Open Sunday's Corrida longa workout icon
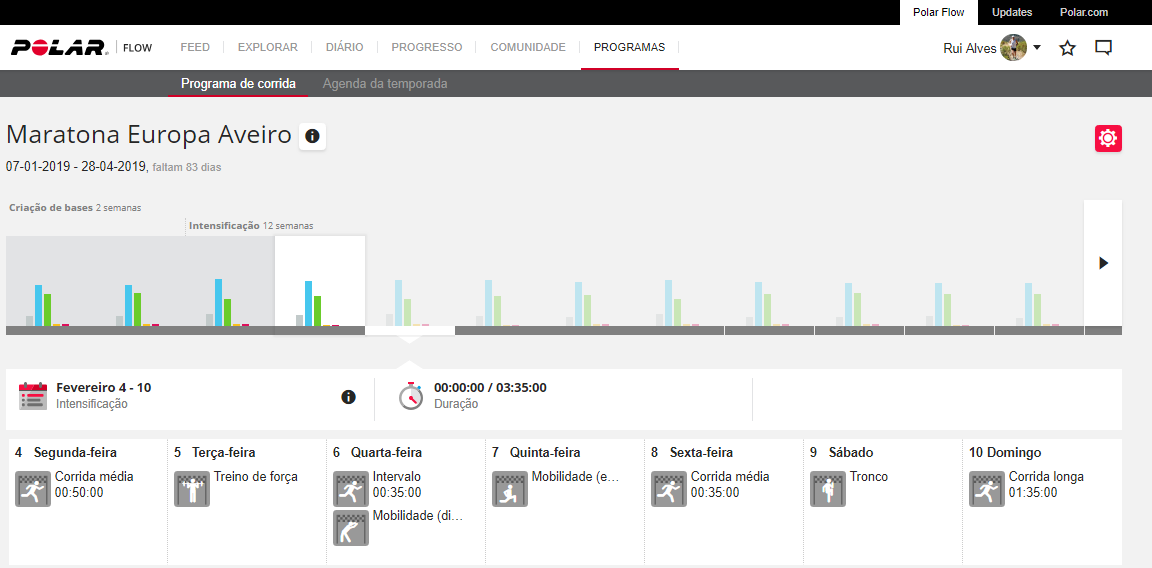1152x568 pixels. (986, 489)
